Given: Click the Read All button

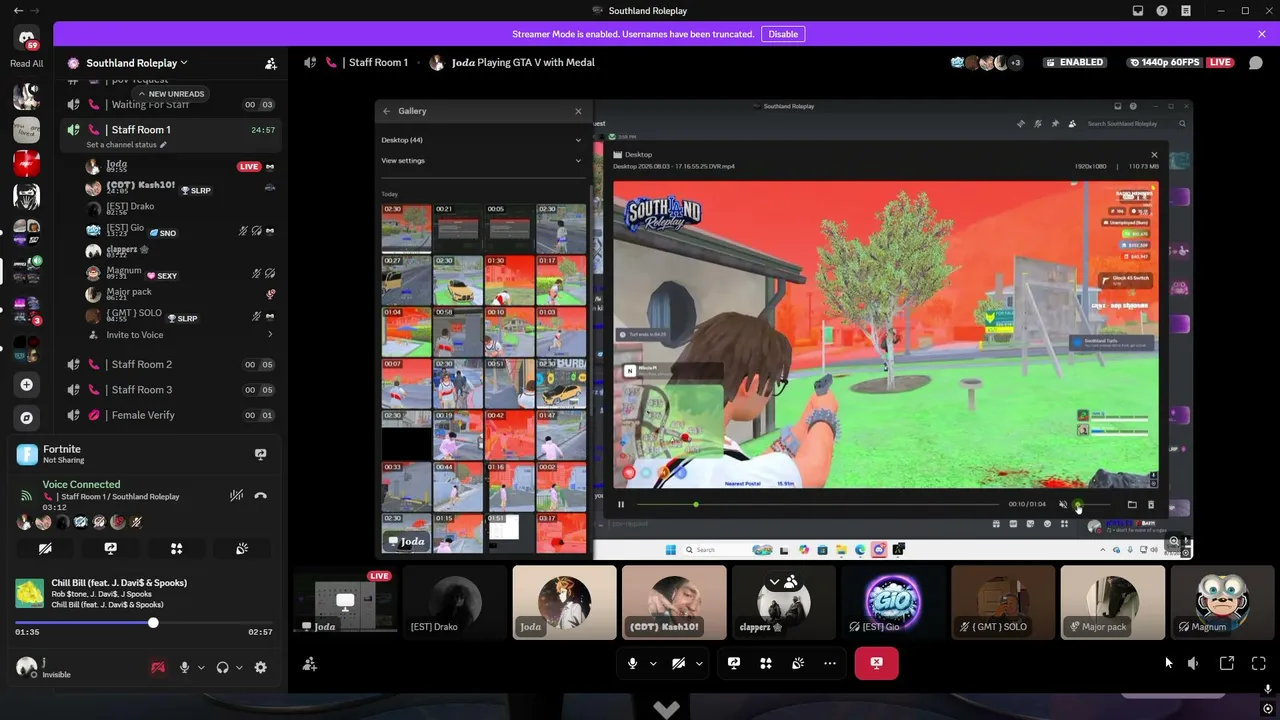Looking at the screenshot, I should click(x=27, y=64).
